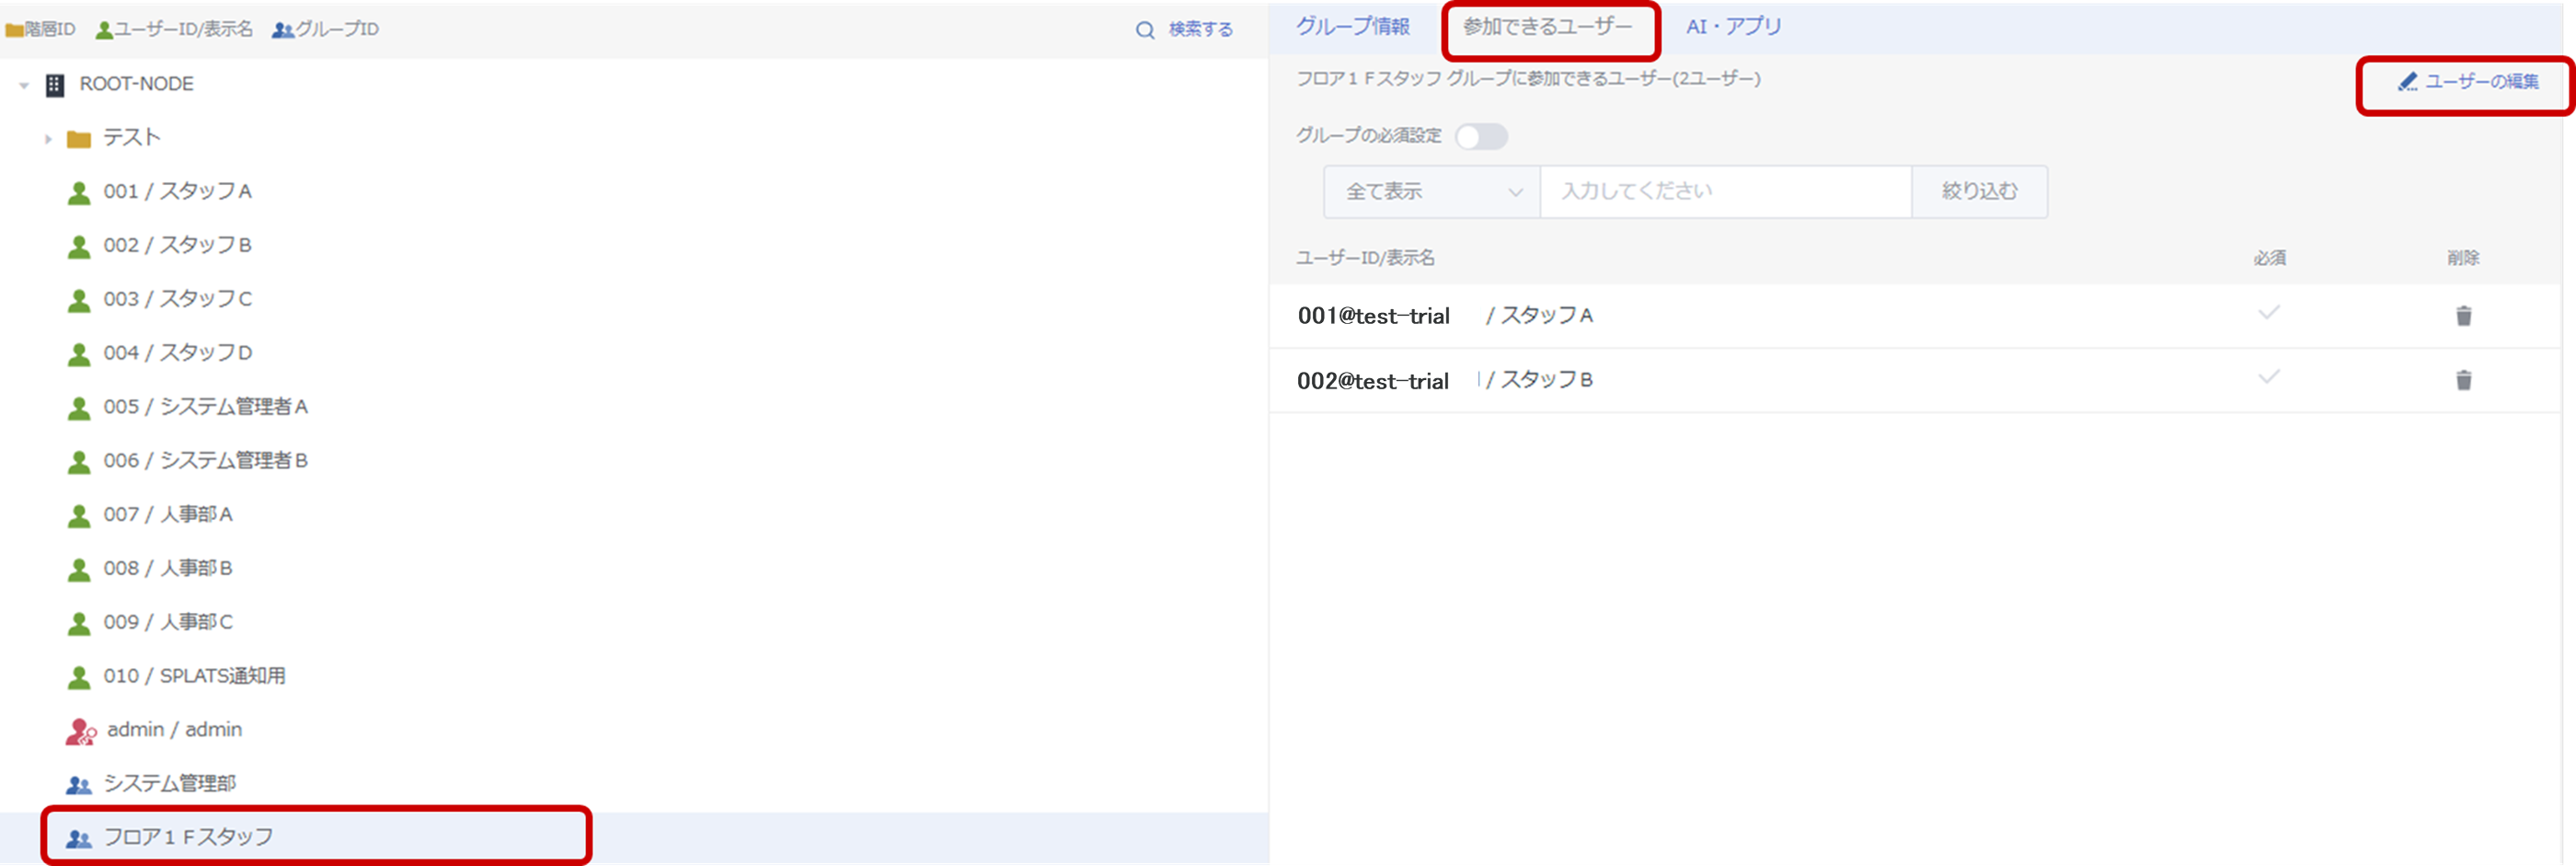Image resolution: width=2576 pixels, height=866 pixels.
Task: Select フロア１Ｆスタッフ group in tree
Action: 188,837
